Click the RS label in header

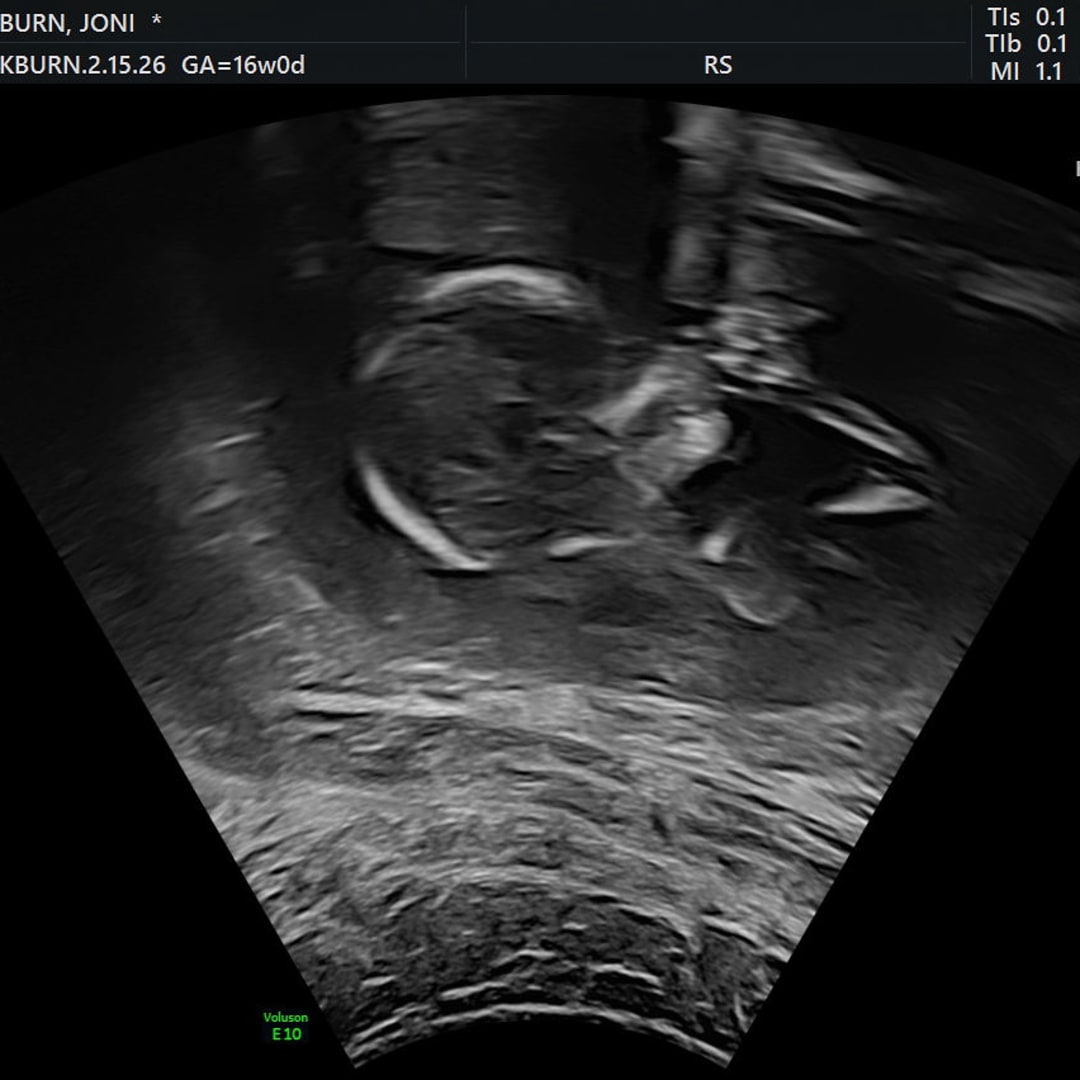click(717, 66)
